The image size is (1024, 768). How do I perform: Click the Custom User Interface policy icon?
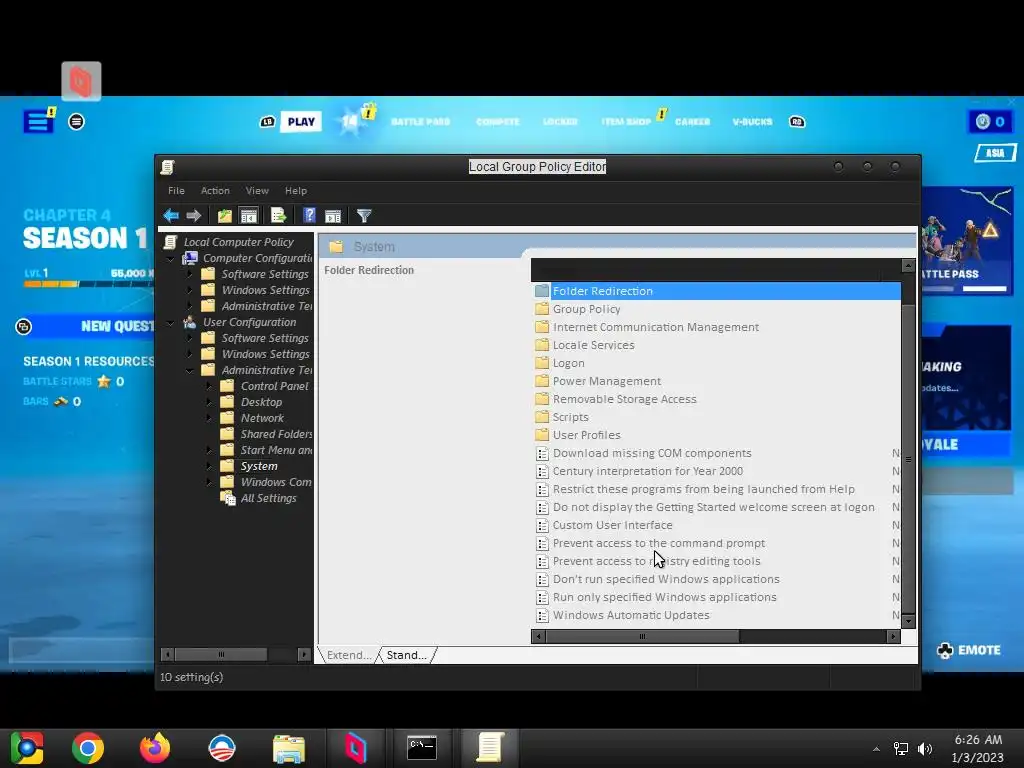click(542, 525)
